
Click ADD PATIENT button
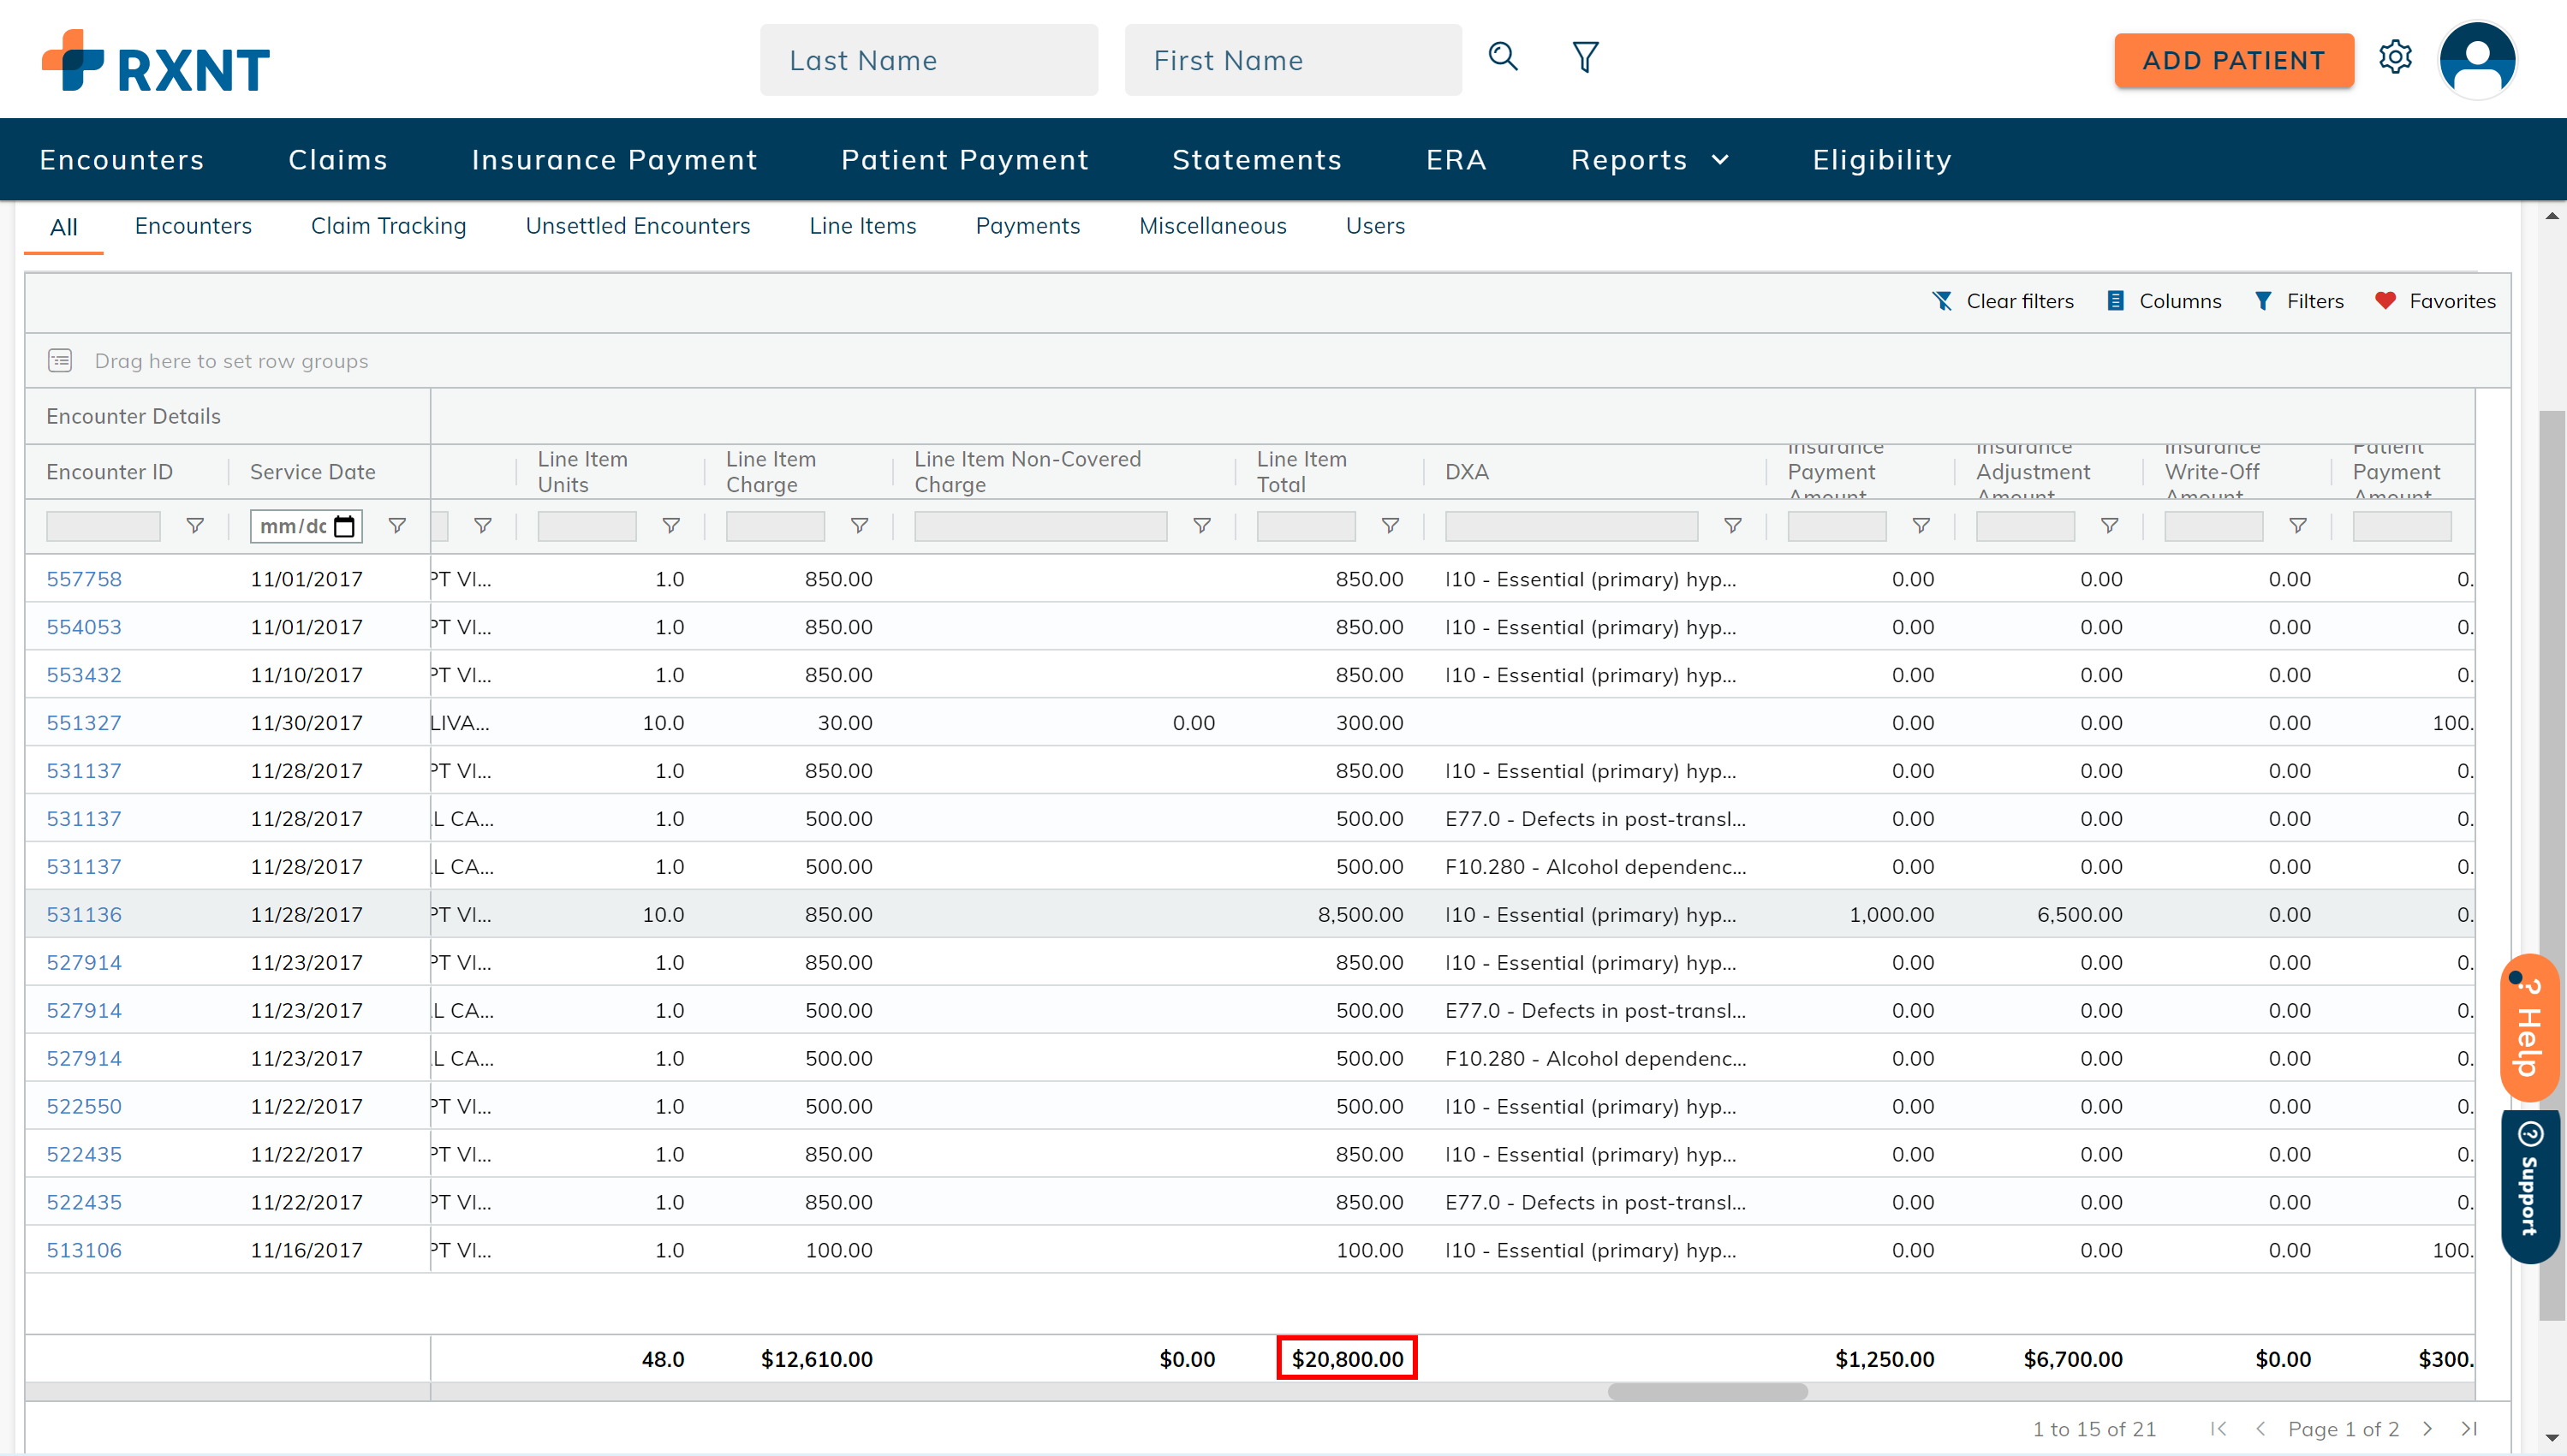tap(2233, 60)
